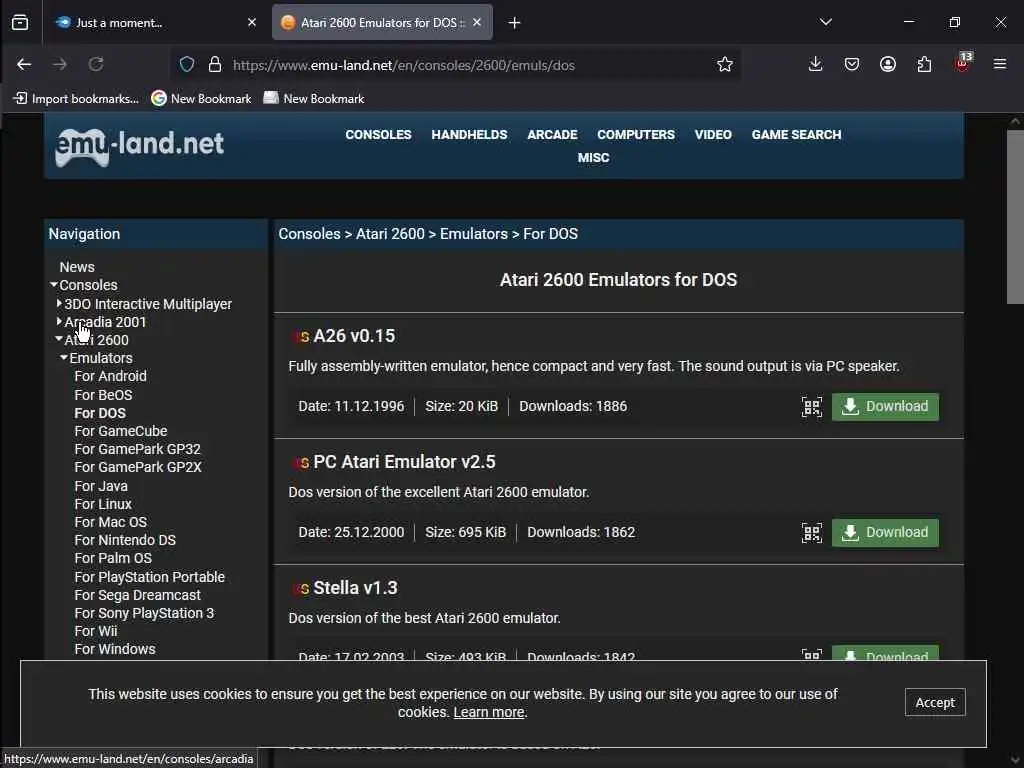Select For GamePark GP2X emulators

(x=138, y=467)
